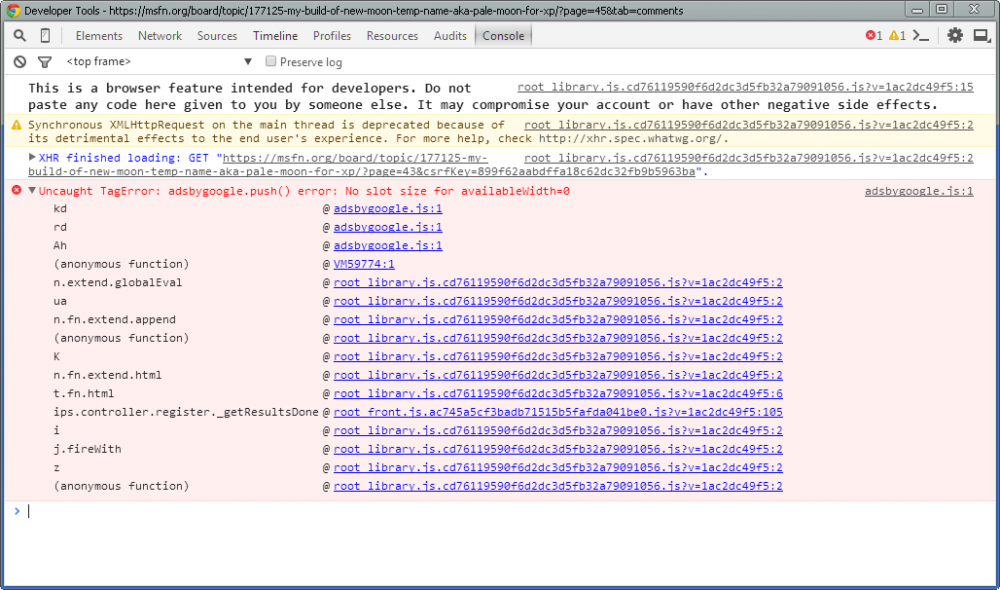This screenshot has height=590, width=1000.
Task: Focus the console input prompt line
Action: coord(500,511)
